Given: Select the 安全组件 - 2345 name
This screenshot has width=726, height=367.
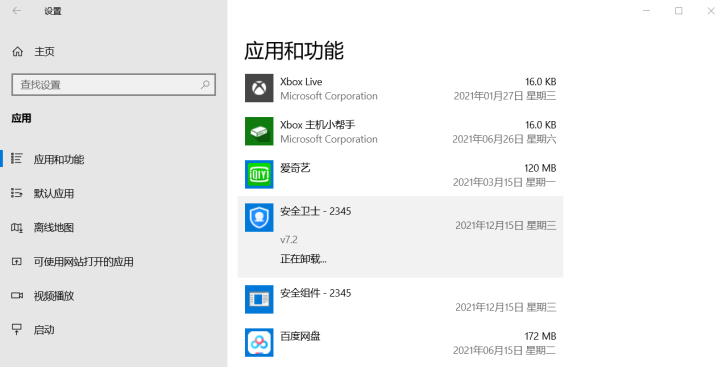Looking at the screenshot, I should pyautogui.click(x=316, y=293).
